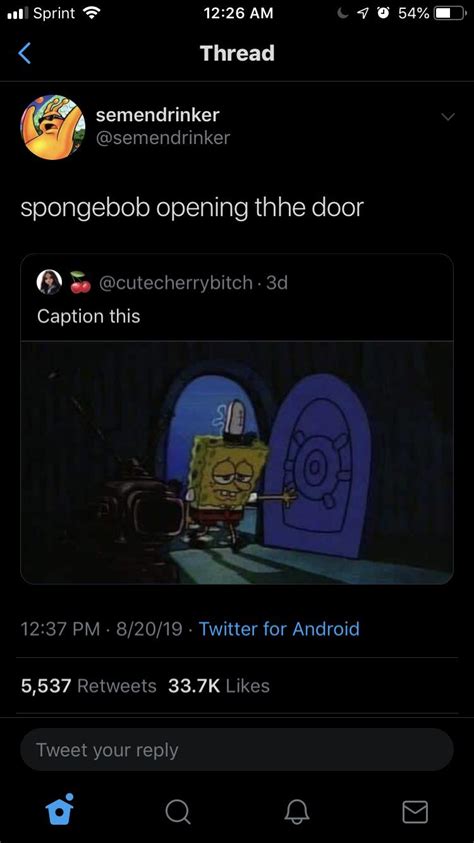Tap the Twitter for Android link
The height and width of the screenshot is (843, 474).
[x=279, y=628]
